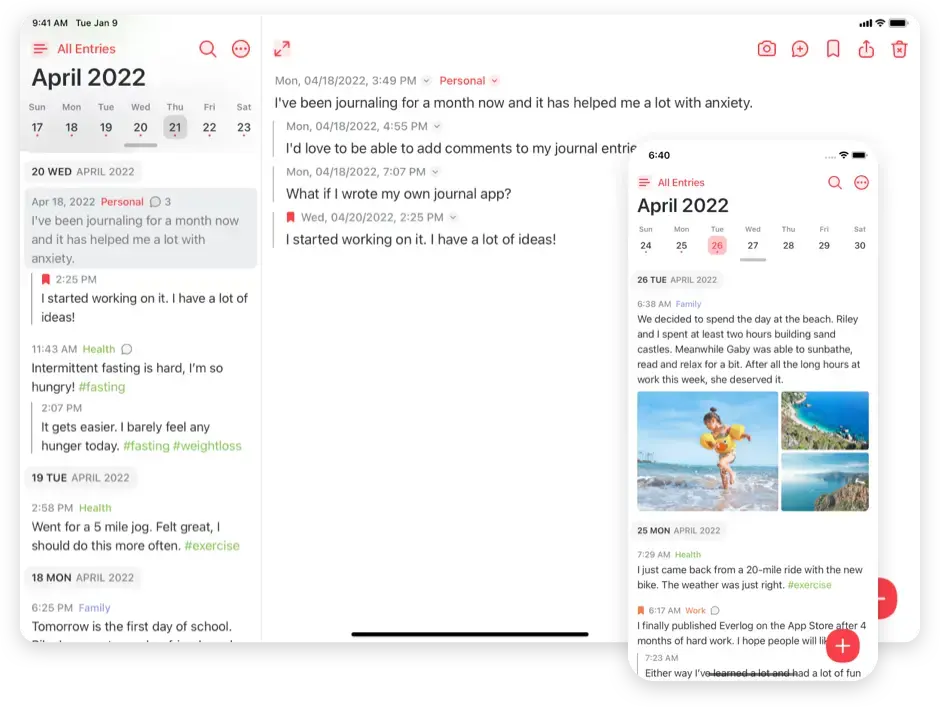
Task: Select Wed 27 on the phone week strip
Action: click(x=753, y=245)
